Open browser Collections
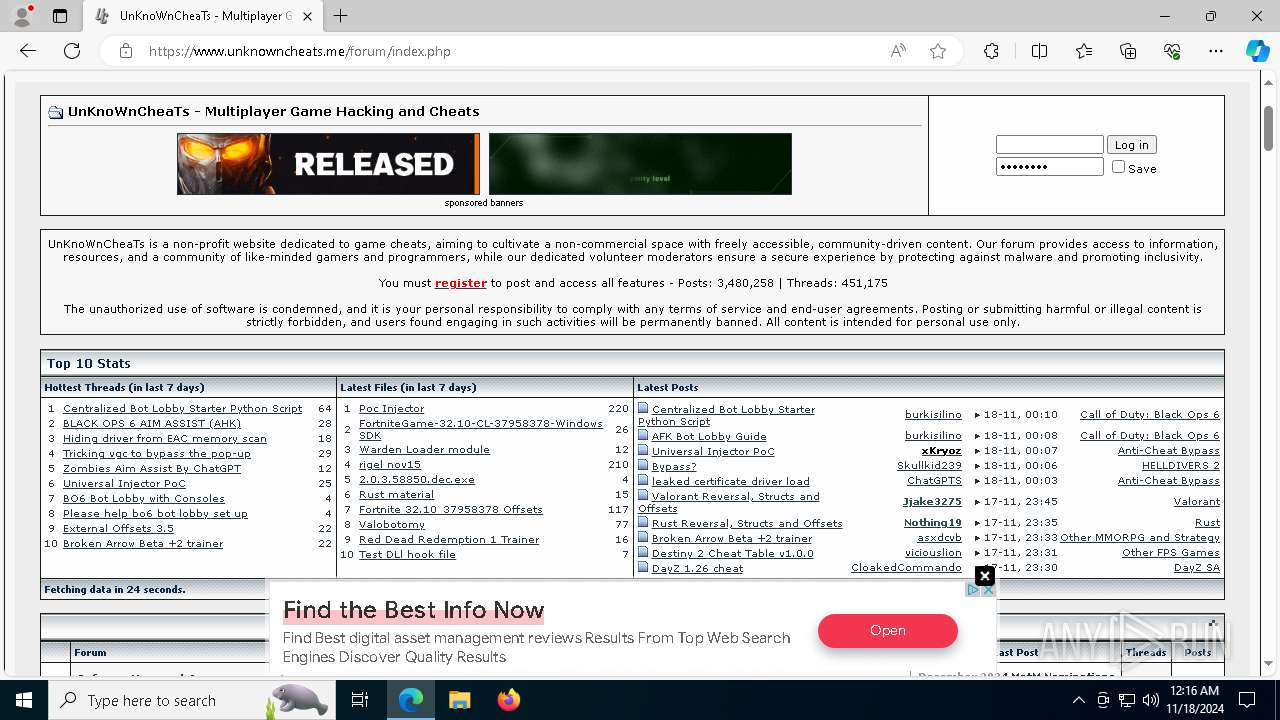This screenshot has width=1280, height=720. point(1128,51)
